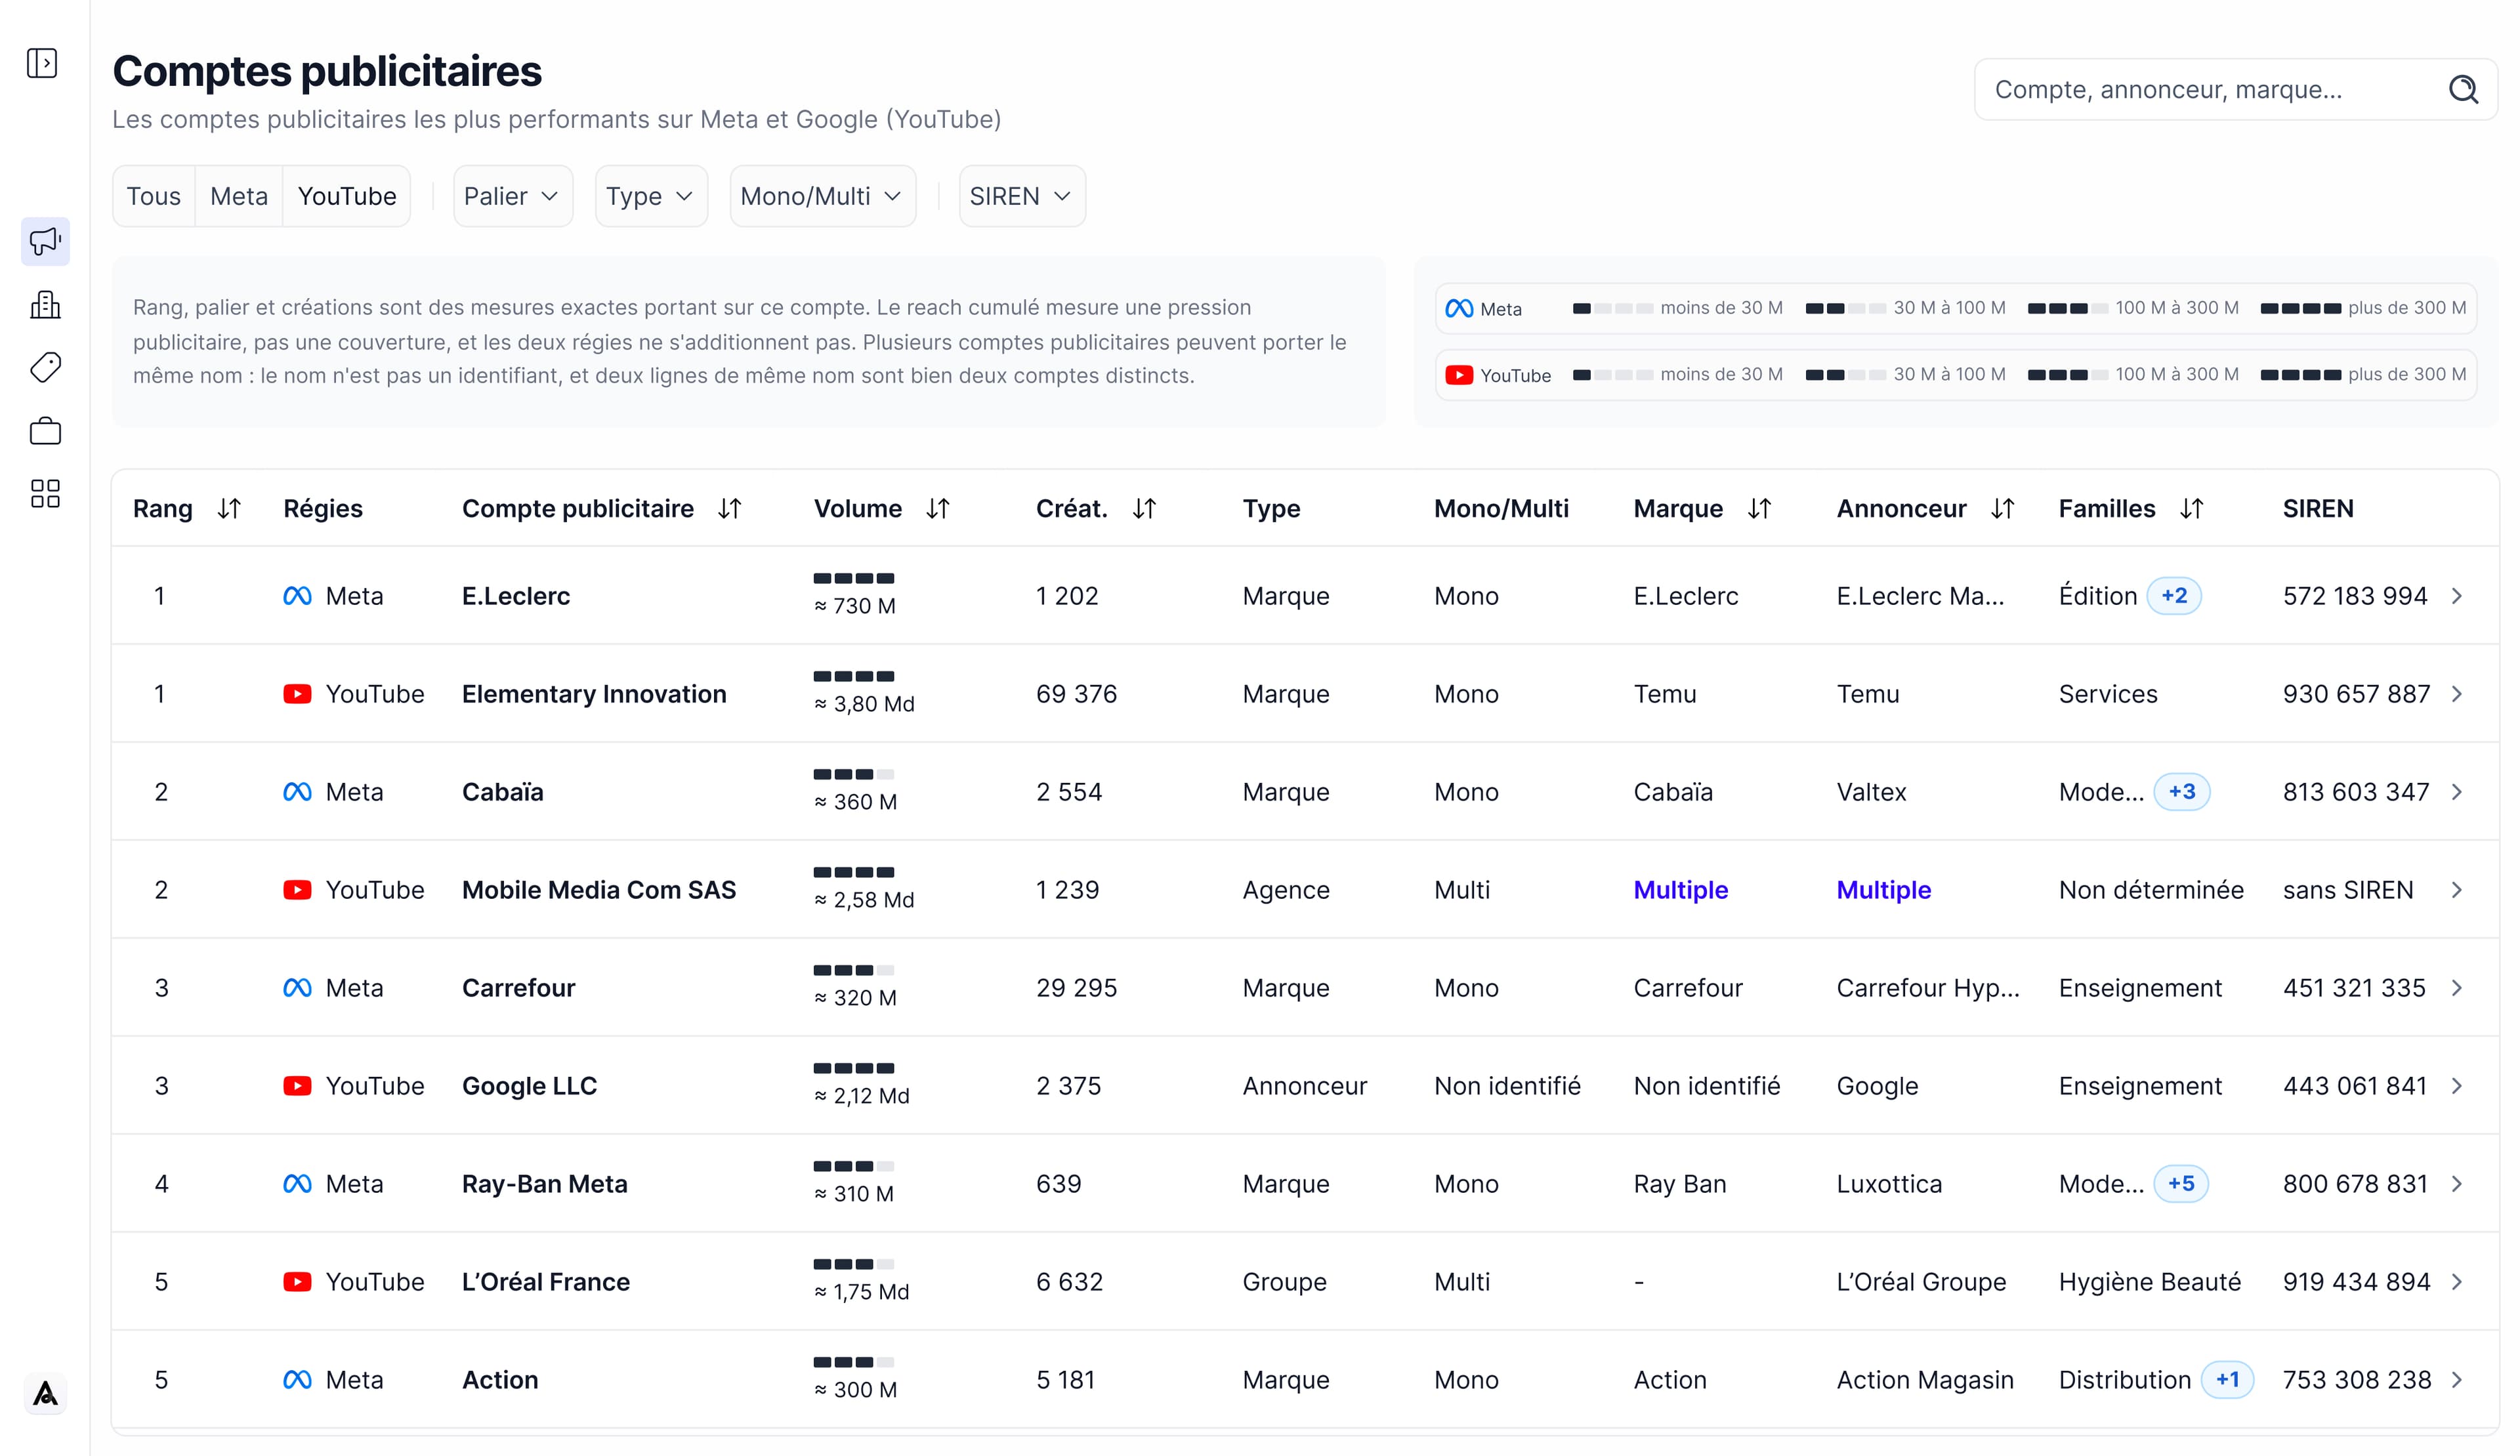Image resolution: width=2520 pixels, height=1456 pixels.
Task: Select the Tous filter tab
Action: [x=154, y=196]
